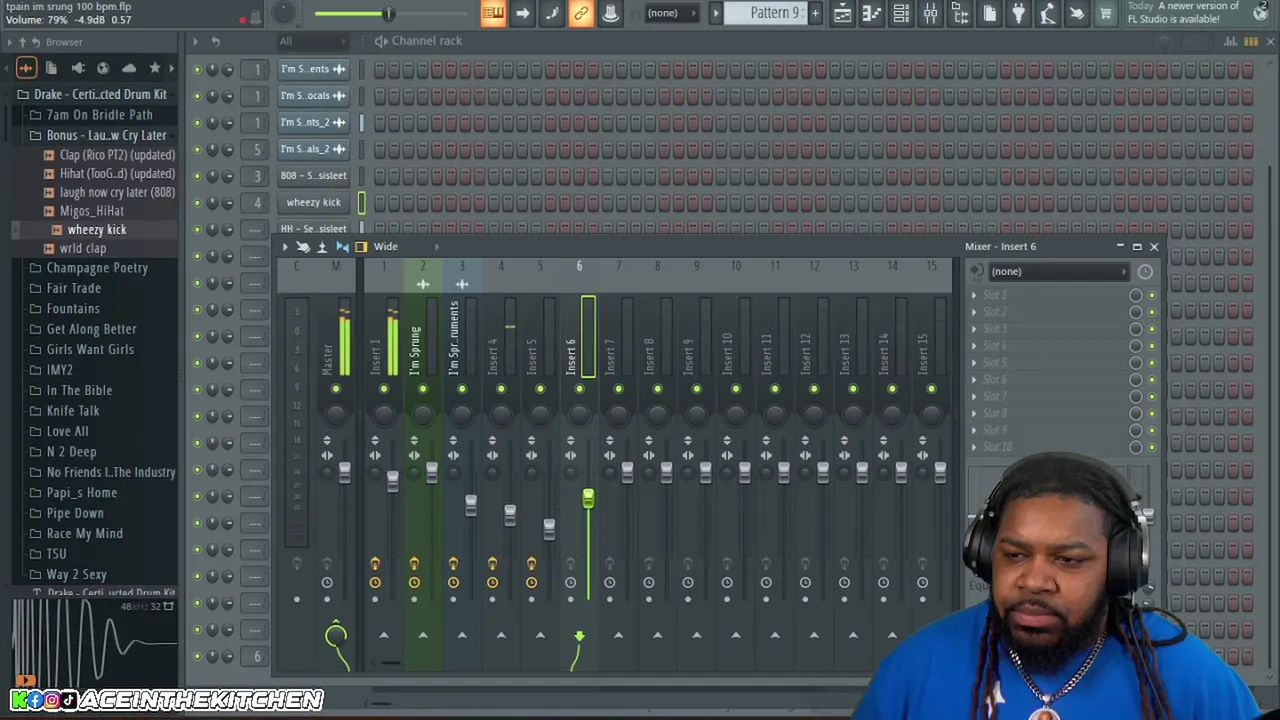Mute the I'm S..ents channel LED

click(x=197, y=69)
